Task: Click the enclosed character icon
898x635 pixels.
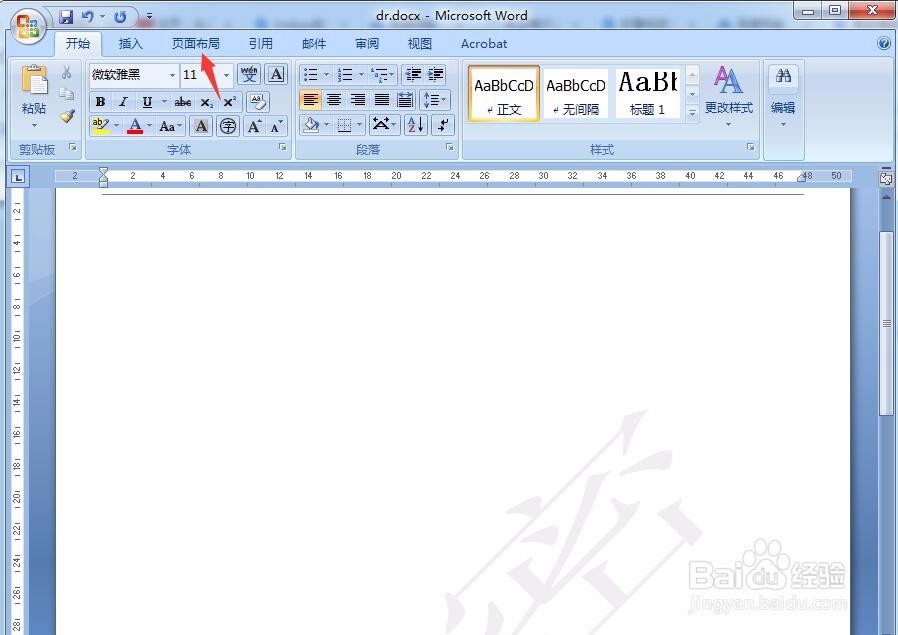Action: click(228, 126)
